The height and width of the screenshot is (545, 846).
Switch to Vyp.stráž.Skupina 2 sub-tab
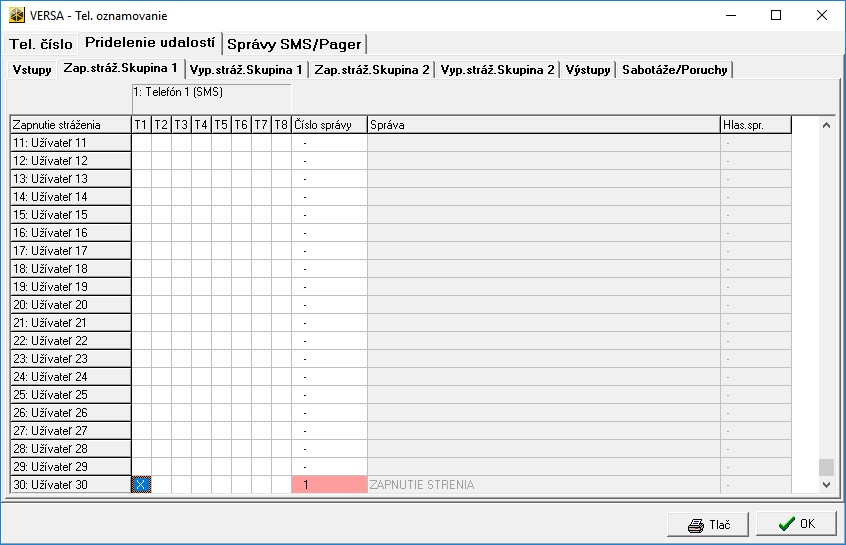[498, 70]
